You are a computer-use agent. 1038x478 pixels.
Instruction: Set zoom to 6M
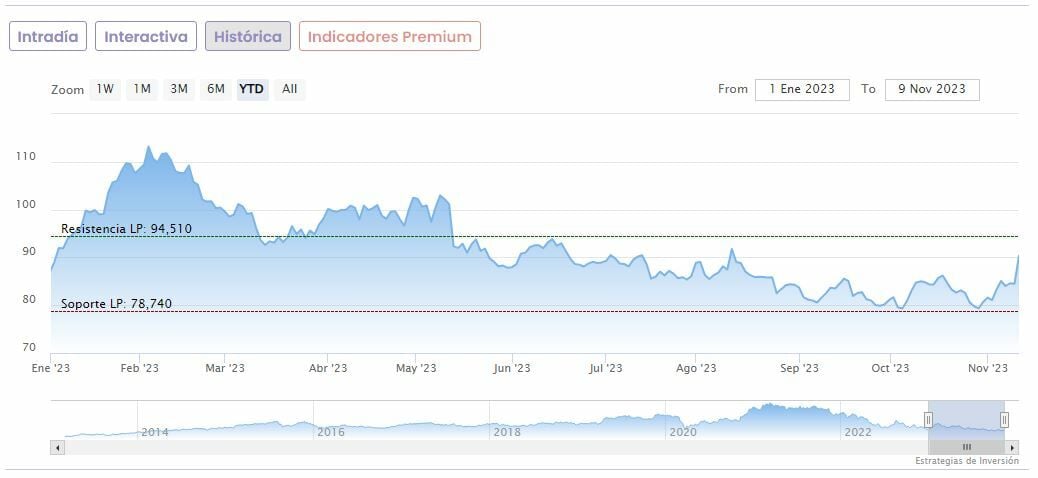[216, 89]
